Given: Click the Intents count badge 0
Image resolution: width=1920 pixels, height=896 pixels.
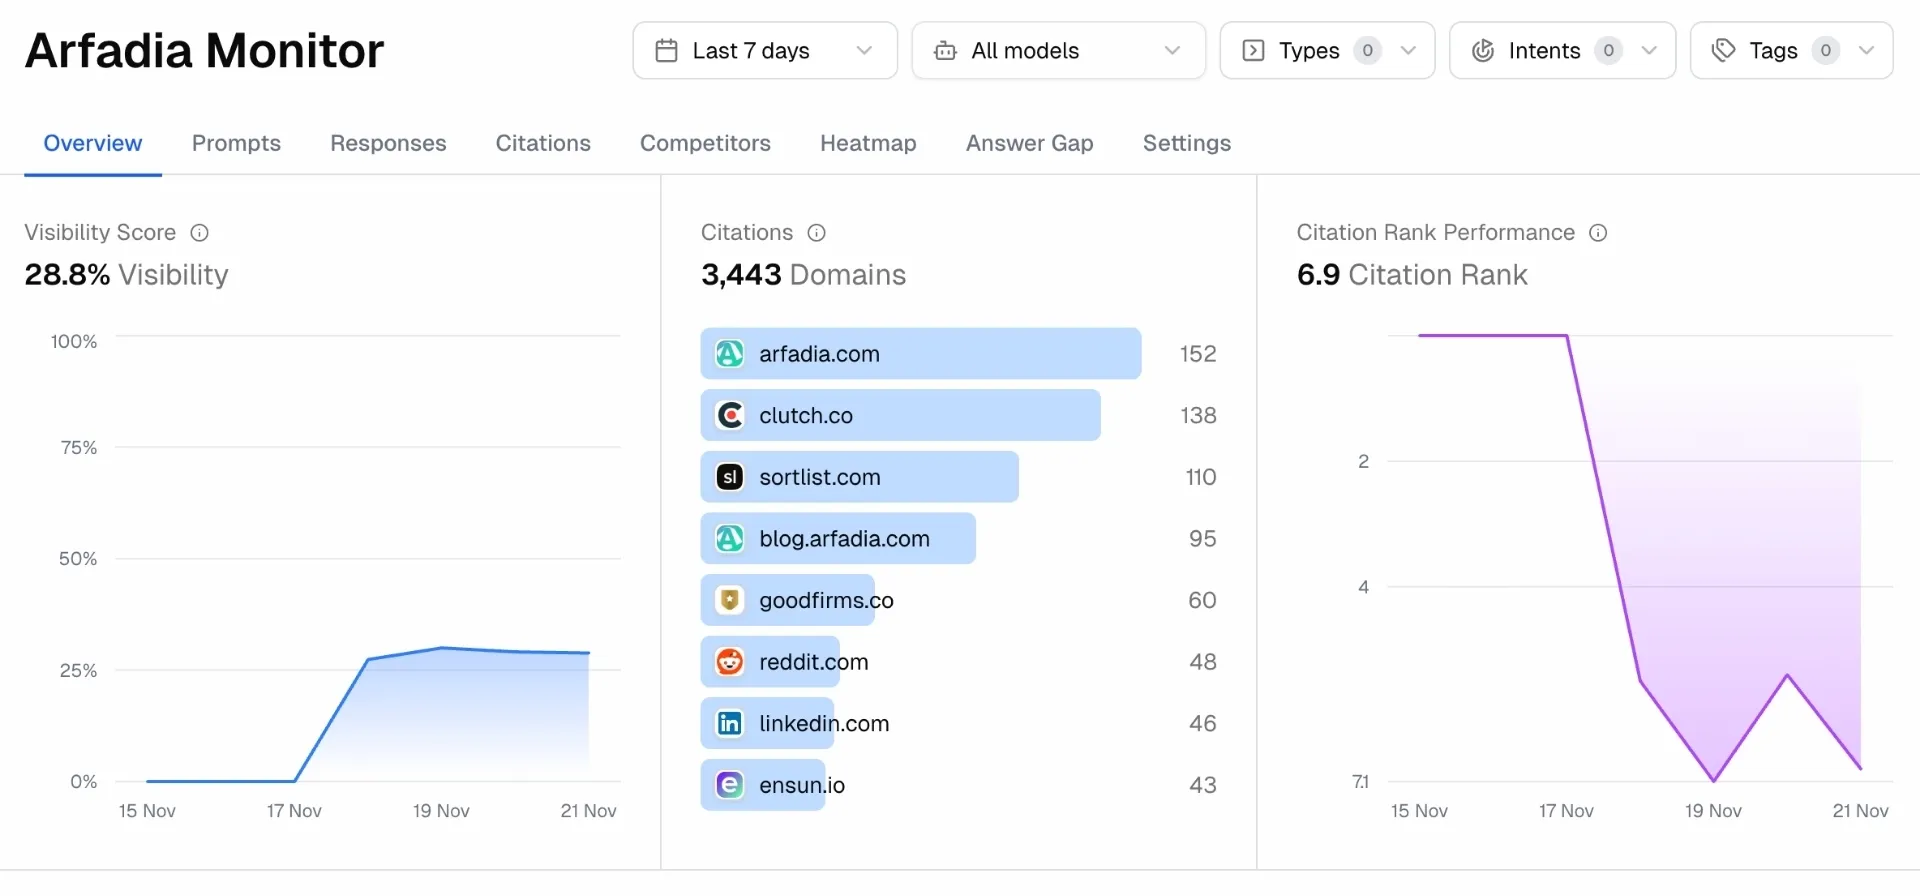Looking at the screenshot, I should click(1608, 50).
